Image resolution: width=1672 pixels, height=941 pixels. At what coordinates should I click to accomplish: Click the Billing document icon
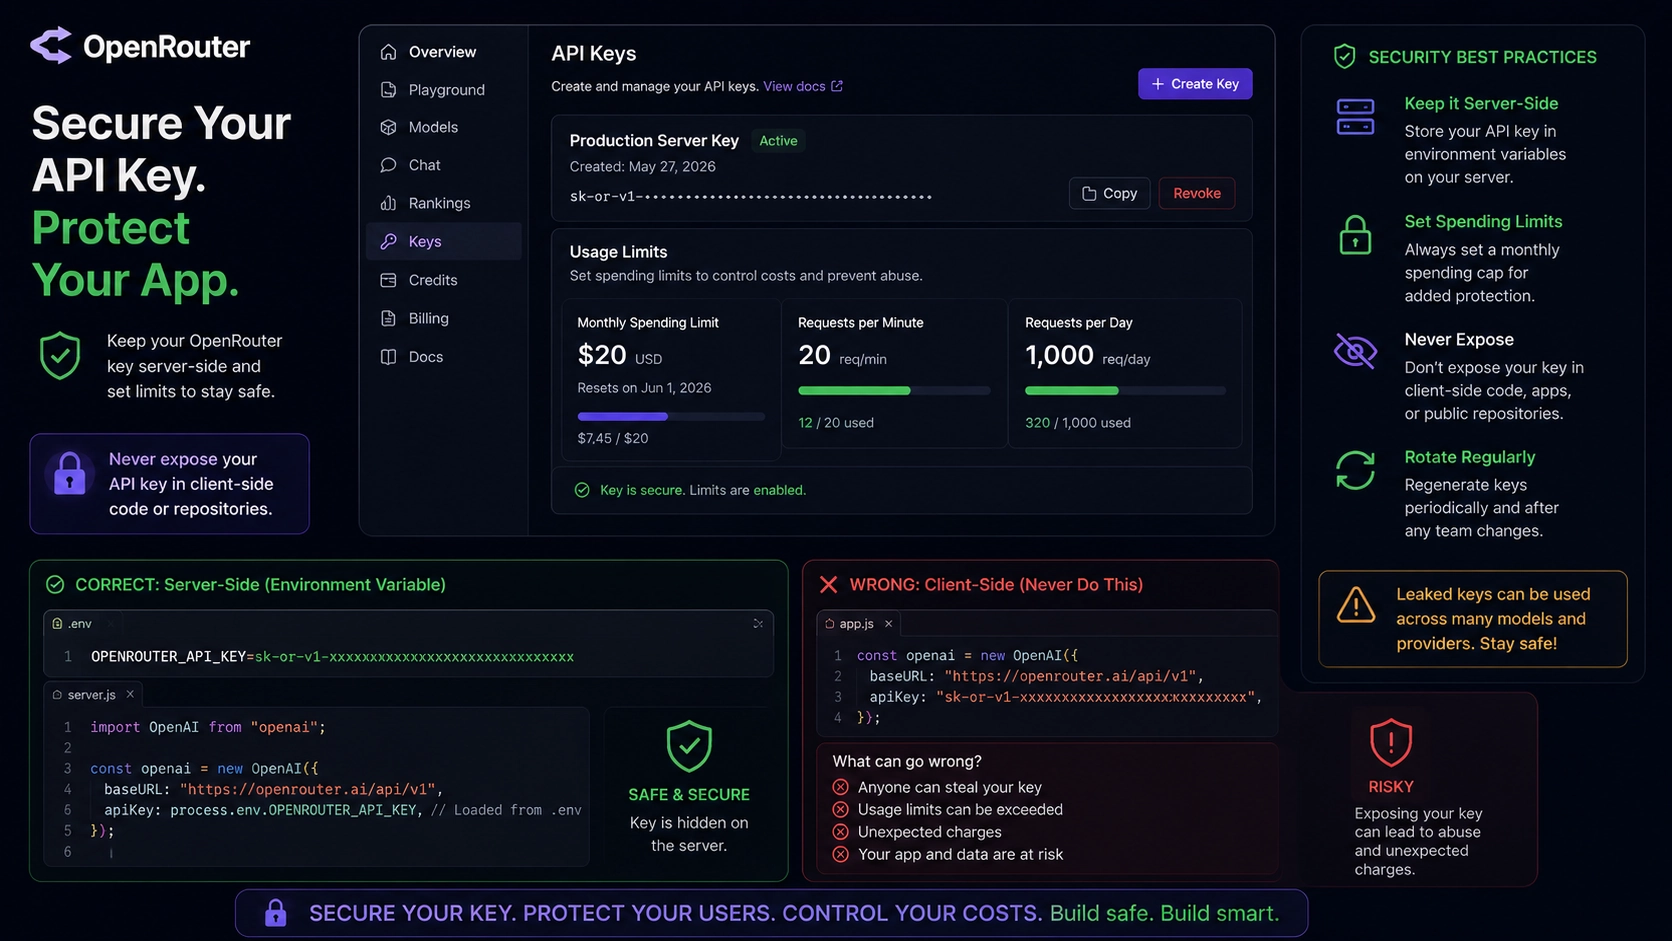(388, 318)
